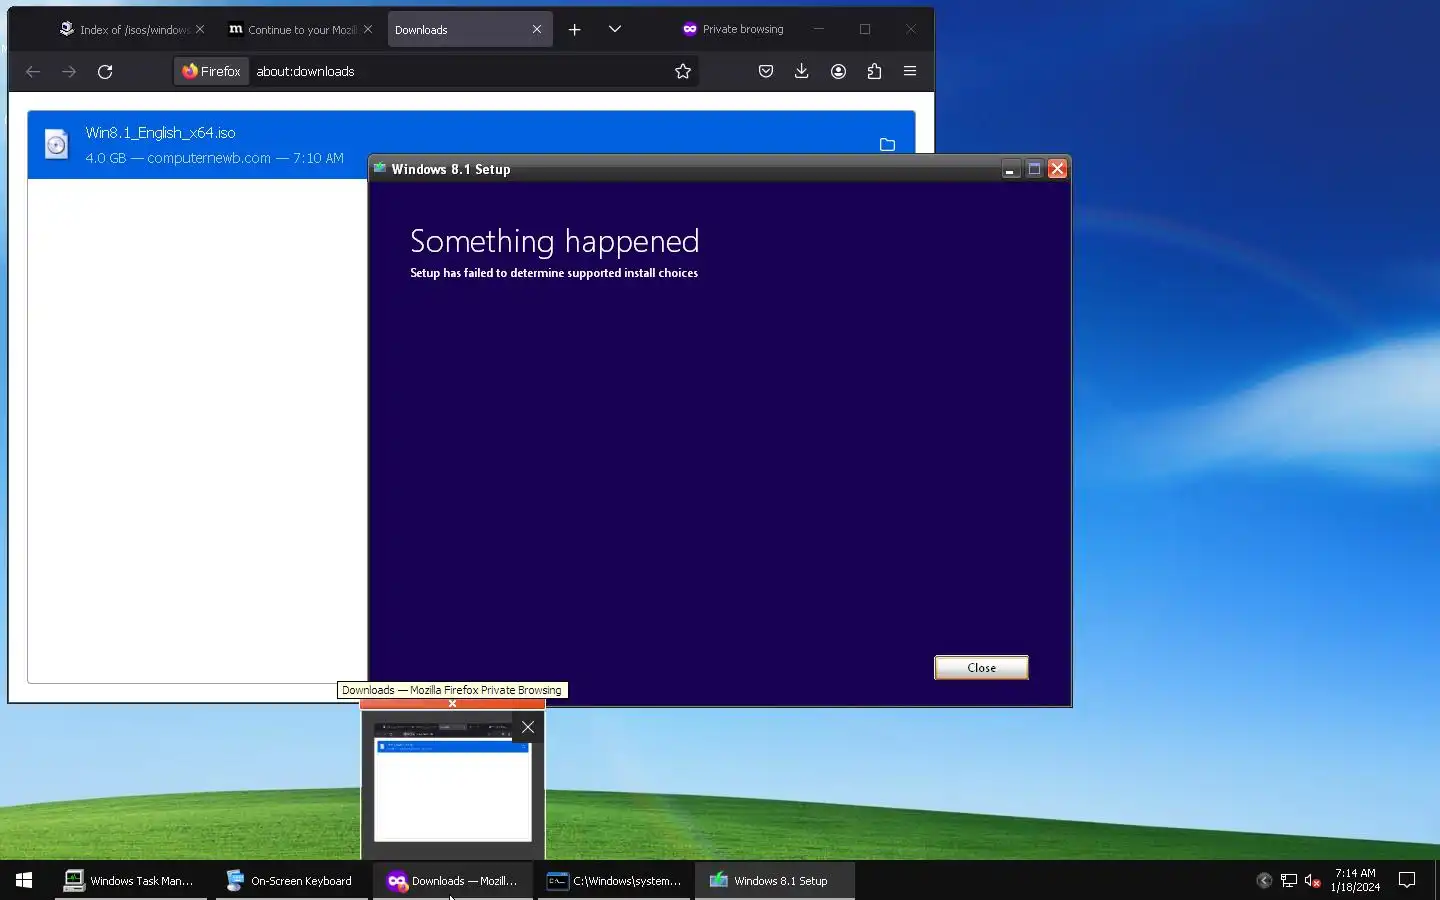Screen dimensions: 1440x900
Task: Minimize the Windows 8.1 Setup window
Action: 1010,169
